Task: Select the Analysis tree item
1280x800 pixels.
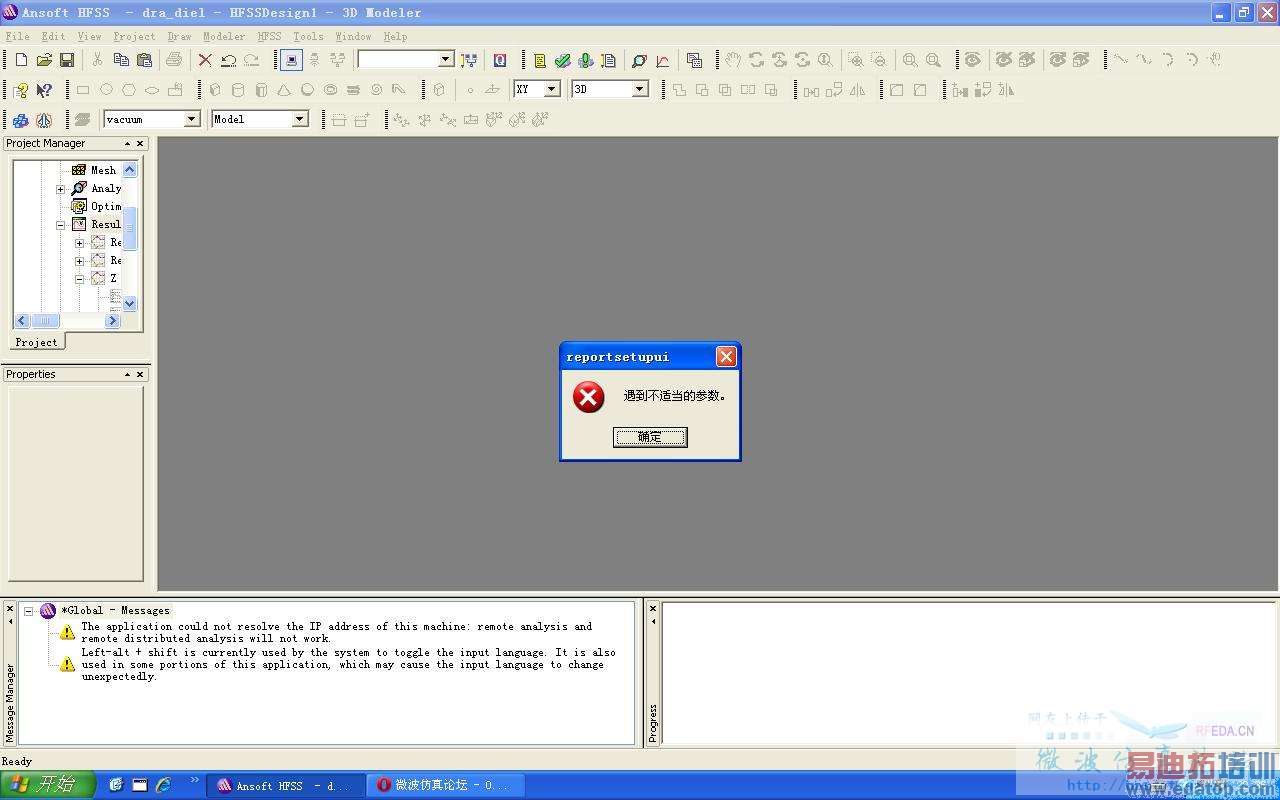Action: tap(96, 188)
